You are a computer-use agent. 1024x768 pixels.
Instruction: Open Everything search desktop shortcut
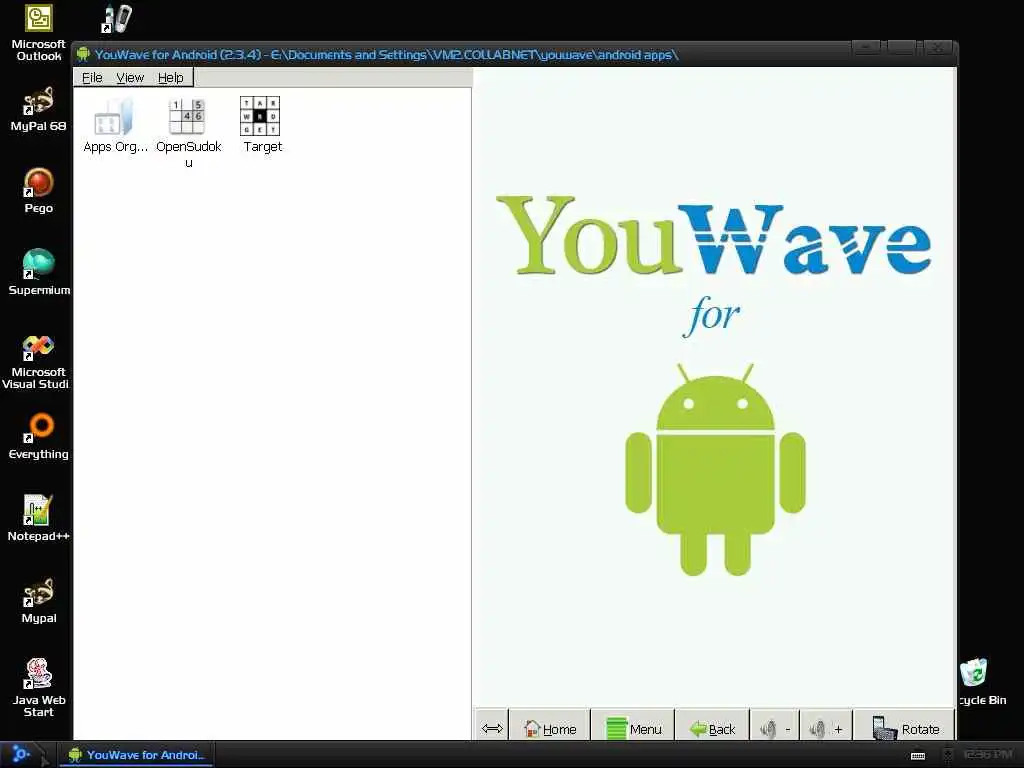pyautogui.click(x=39, y=436)
